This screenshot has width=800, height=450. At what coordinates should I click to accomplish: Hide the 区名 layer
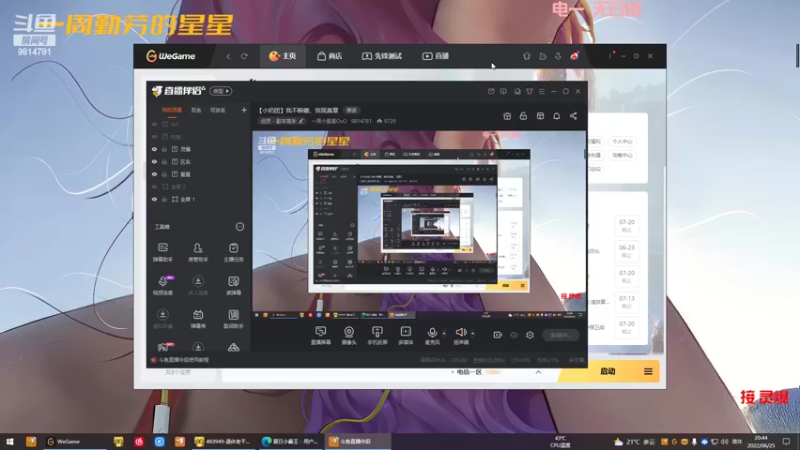point(154,162)
